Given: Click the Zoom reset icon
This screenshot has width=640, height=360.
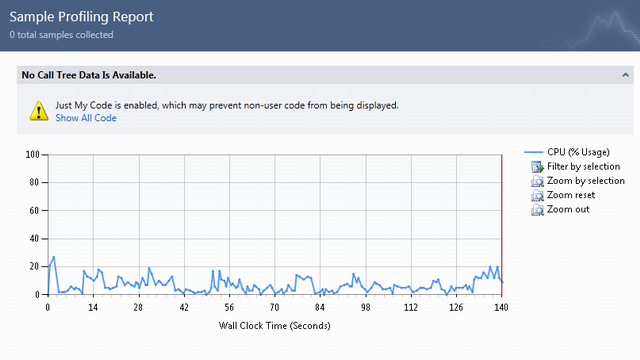Looking at the screenshot, I should [x=537, y=196].
